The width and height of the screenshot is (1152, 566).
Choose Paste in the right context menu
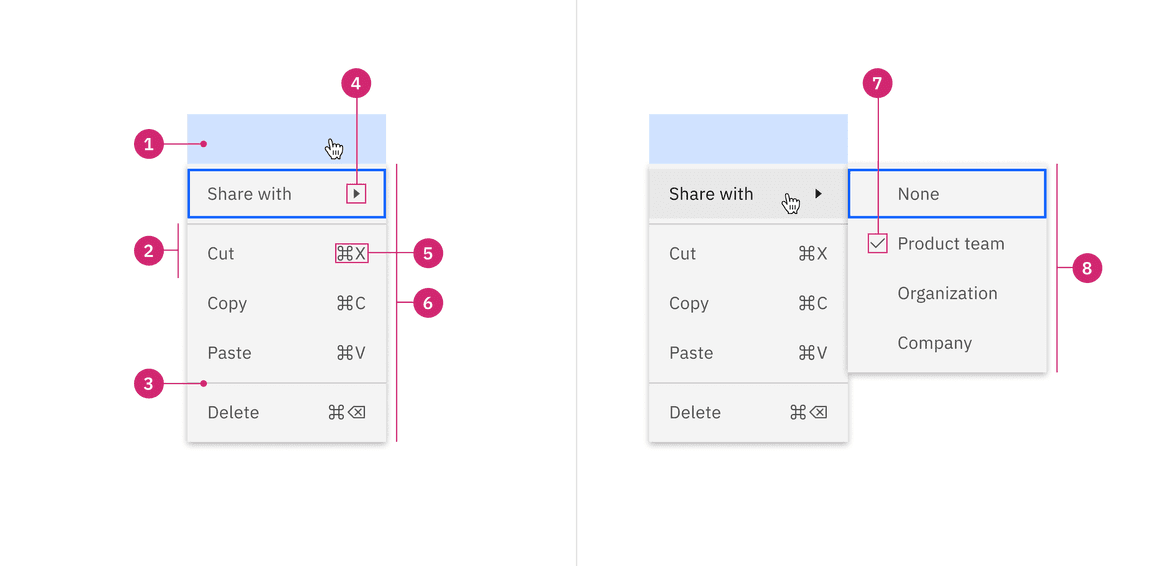pos(691,353)
